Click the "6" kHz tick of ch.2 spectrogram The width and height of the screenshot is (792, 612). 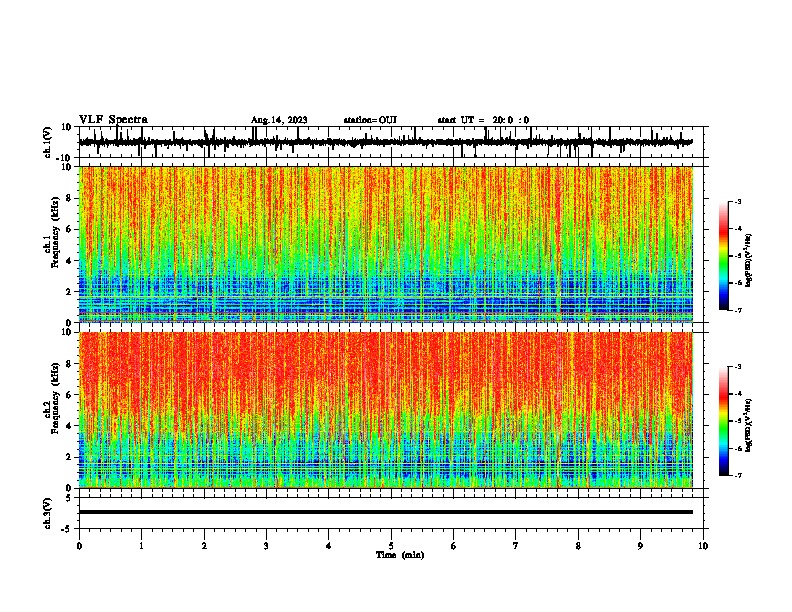click(69, 395)
